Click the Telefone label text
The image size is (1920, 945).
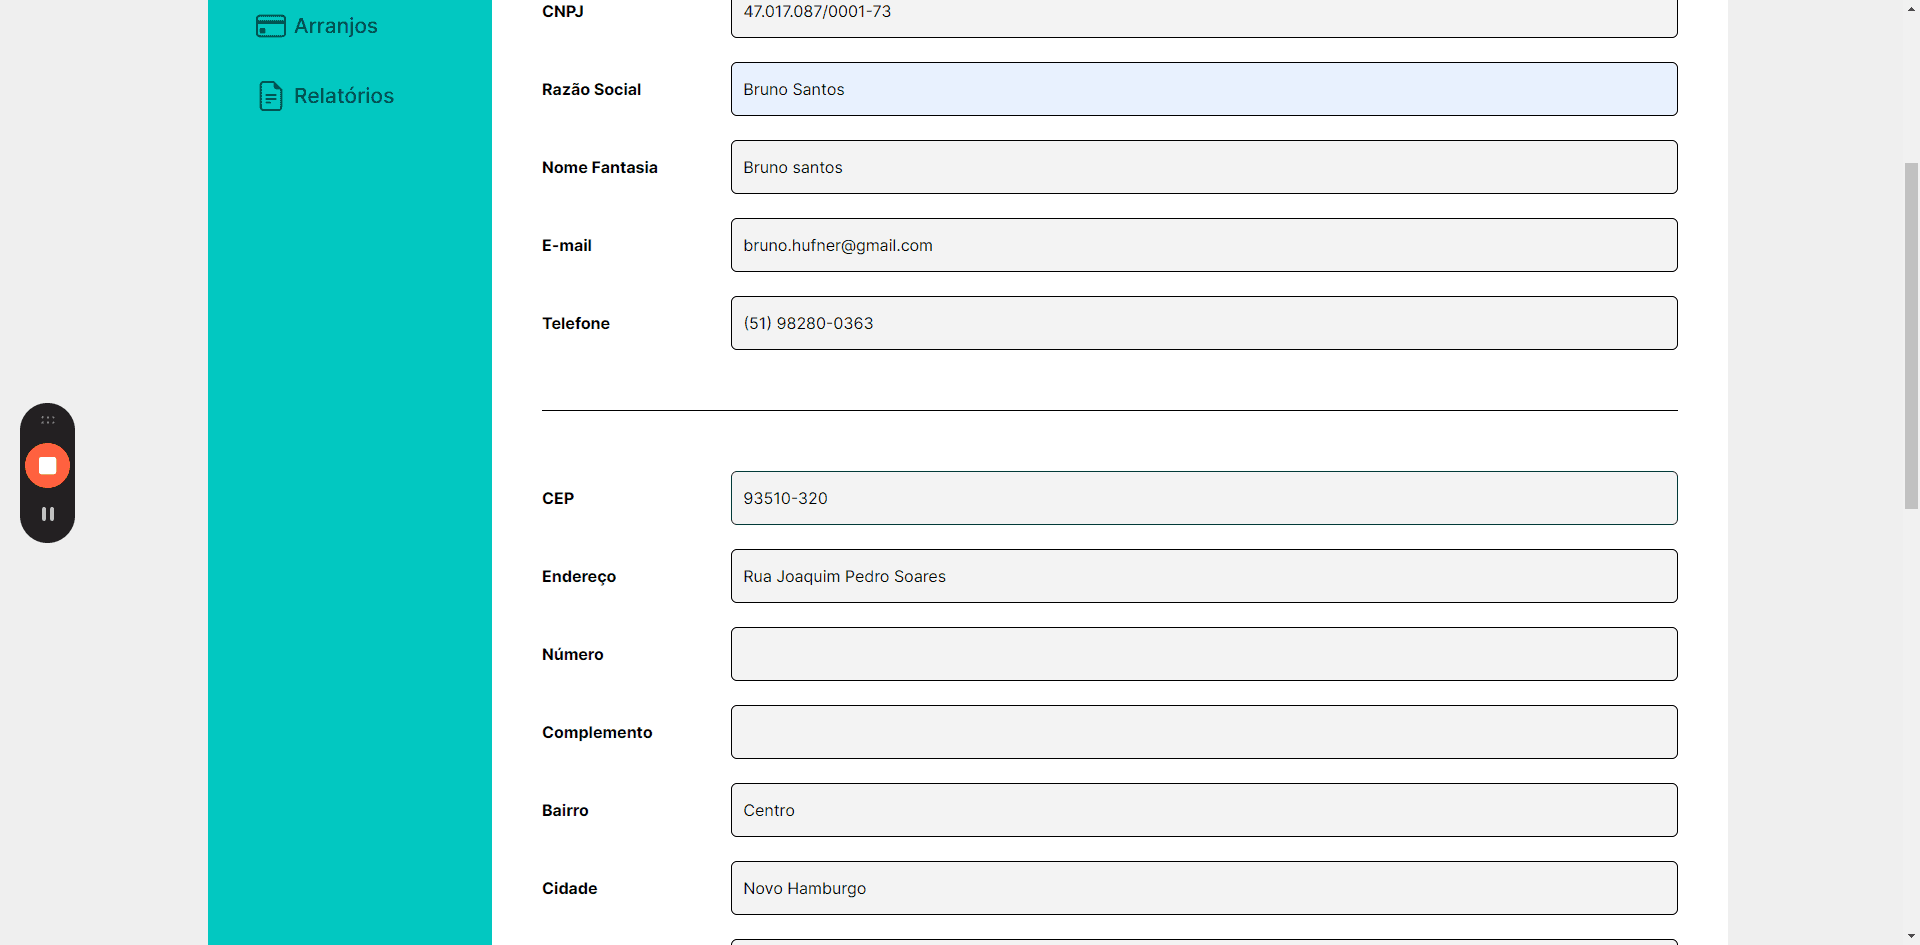point(575,323)
